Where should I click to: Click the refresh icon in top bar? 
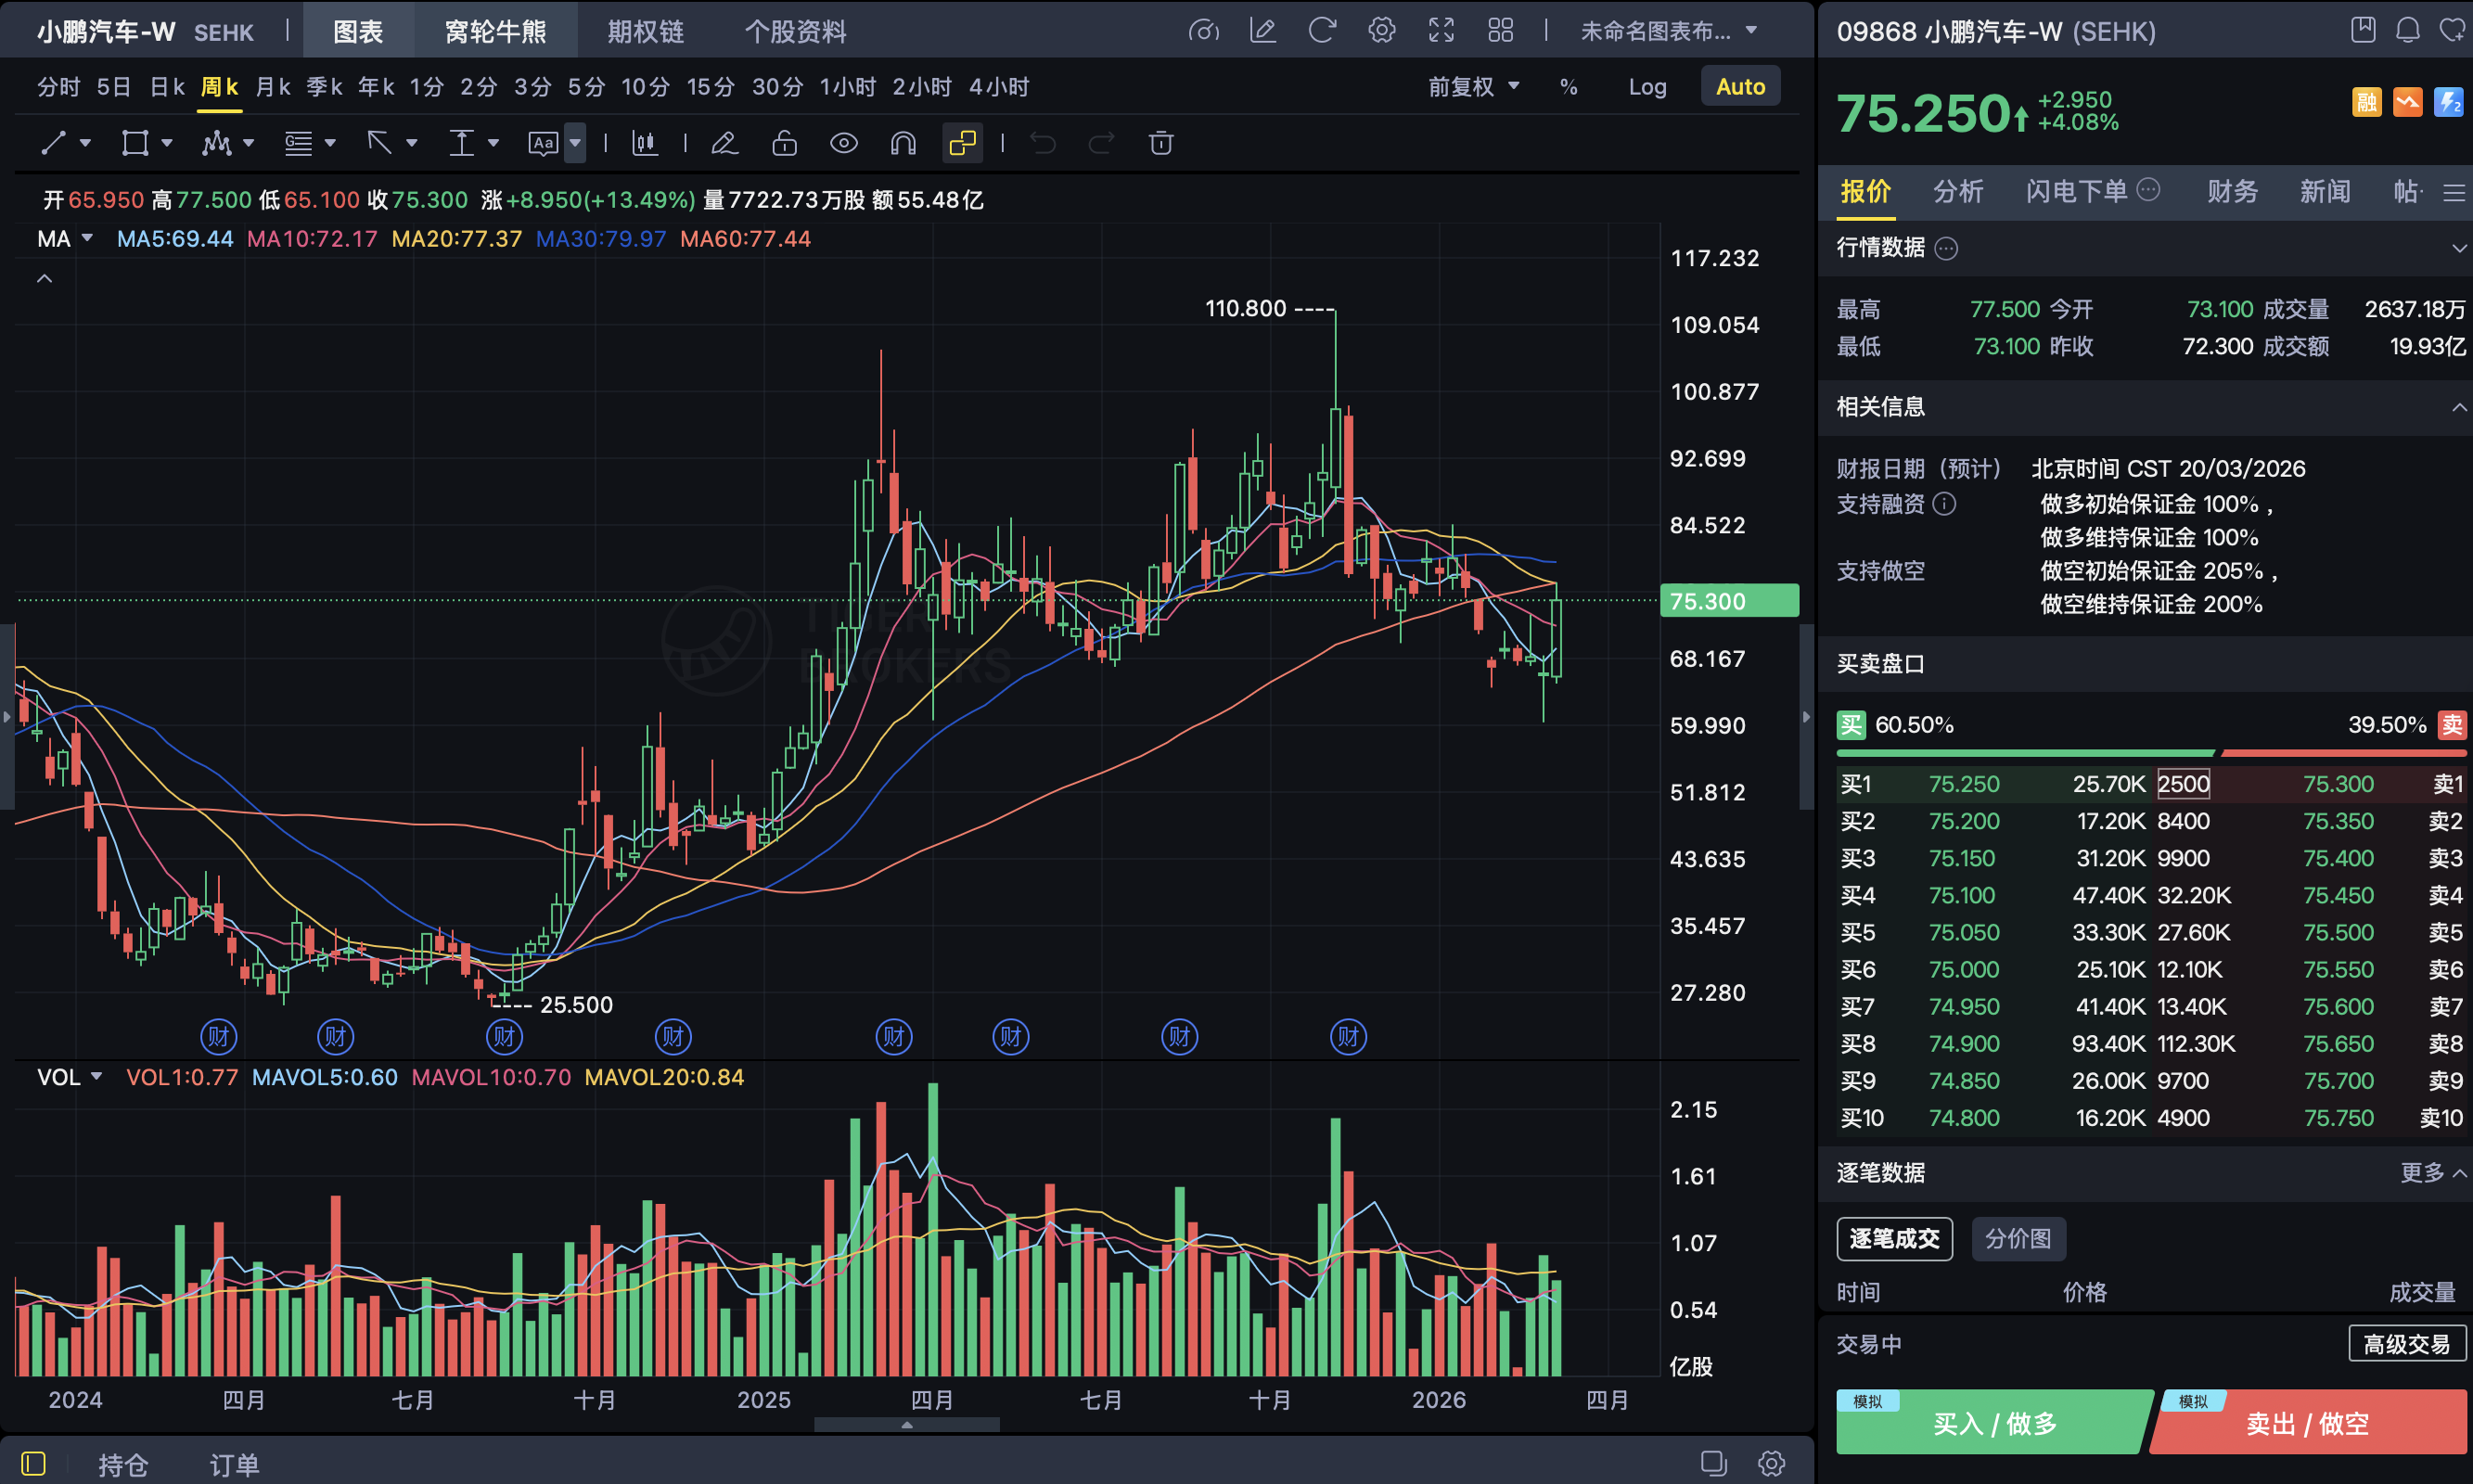(1322, 31)
